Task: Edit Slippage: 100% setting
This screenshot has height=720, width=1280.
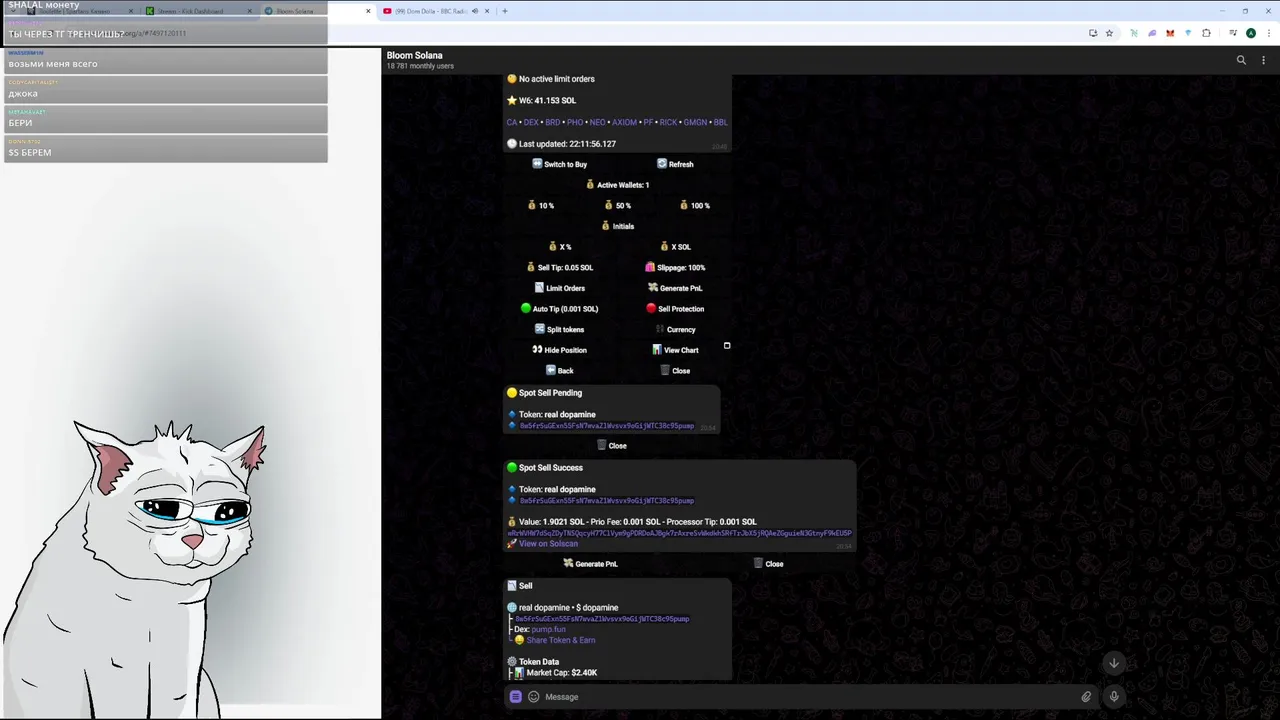Action: (x=675, y=268)
